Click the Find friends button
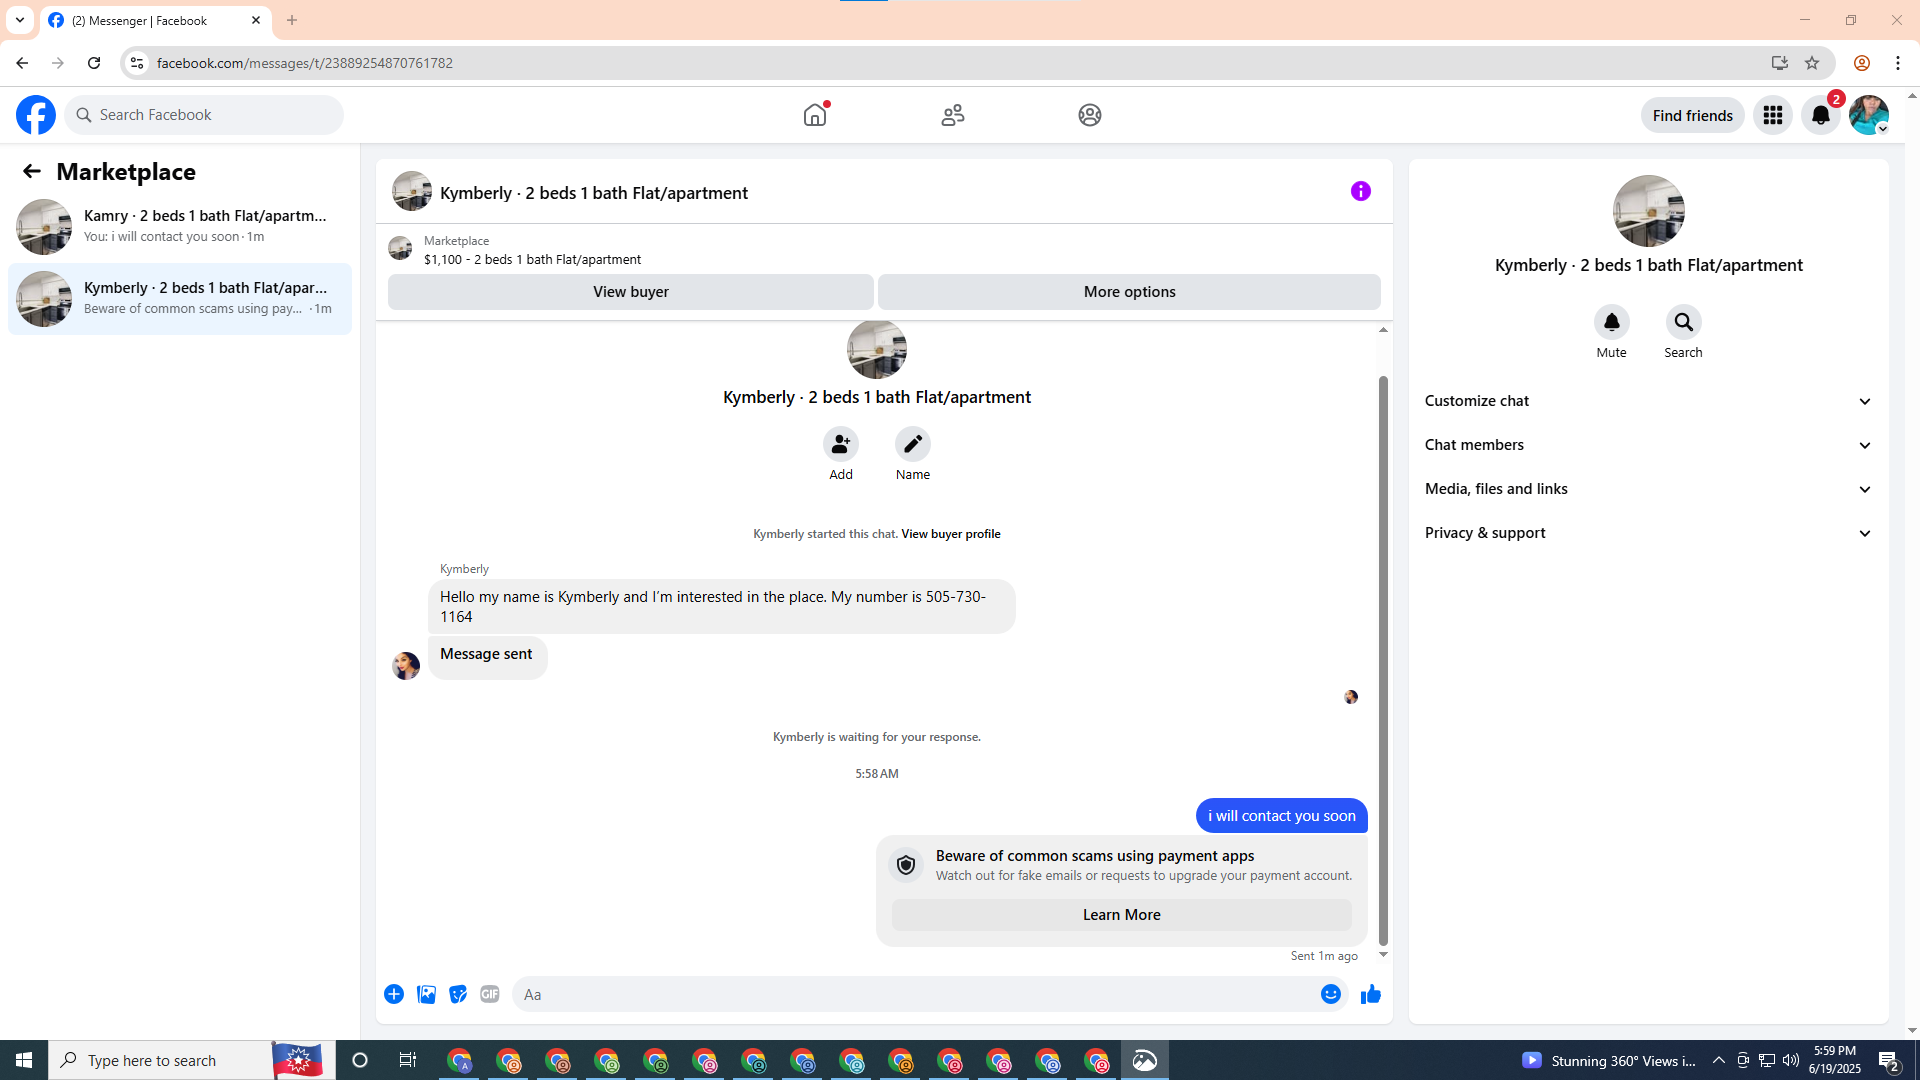This screenshot has height=1080, width=1920. (x=1693, y=115)
